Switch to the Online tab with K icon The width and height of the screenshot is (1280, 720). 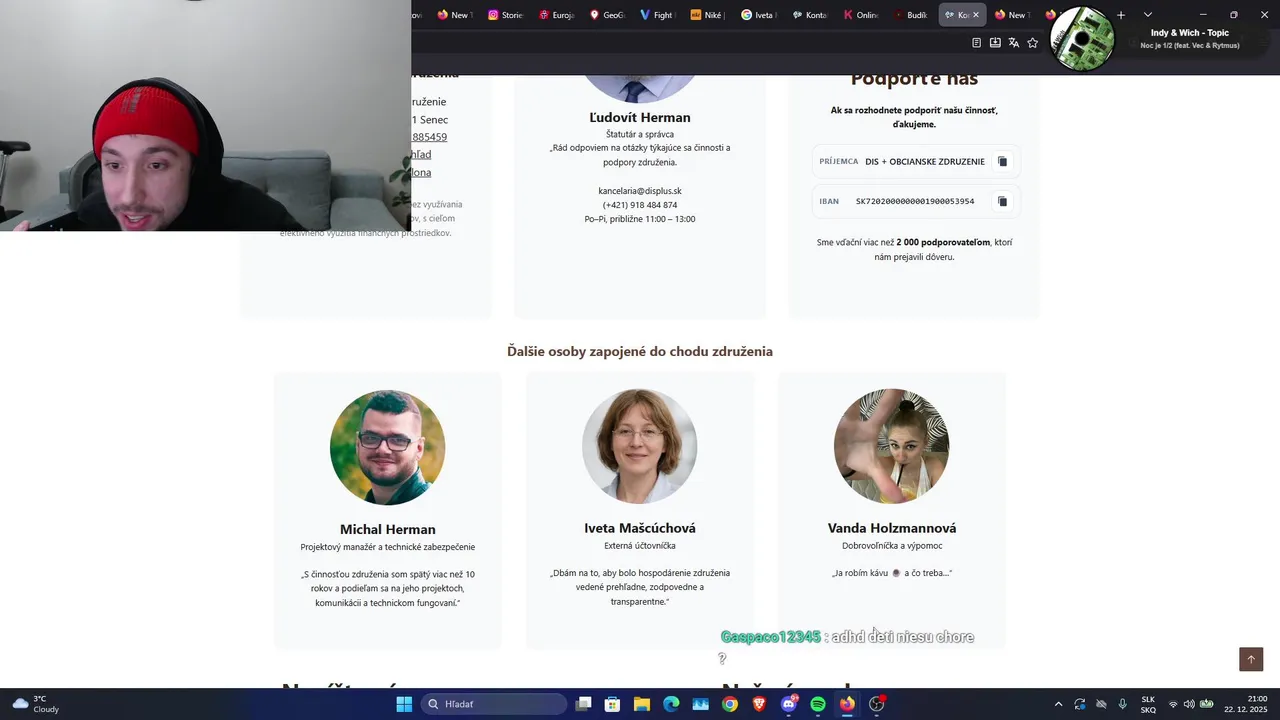(x=861, y=15)
